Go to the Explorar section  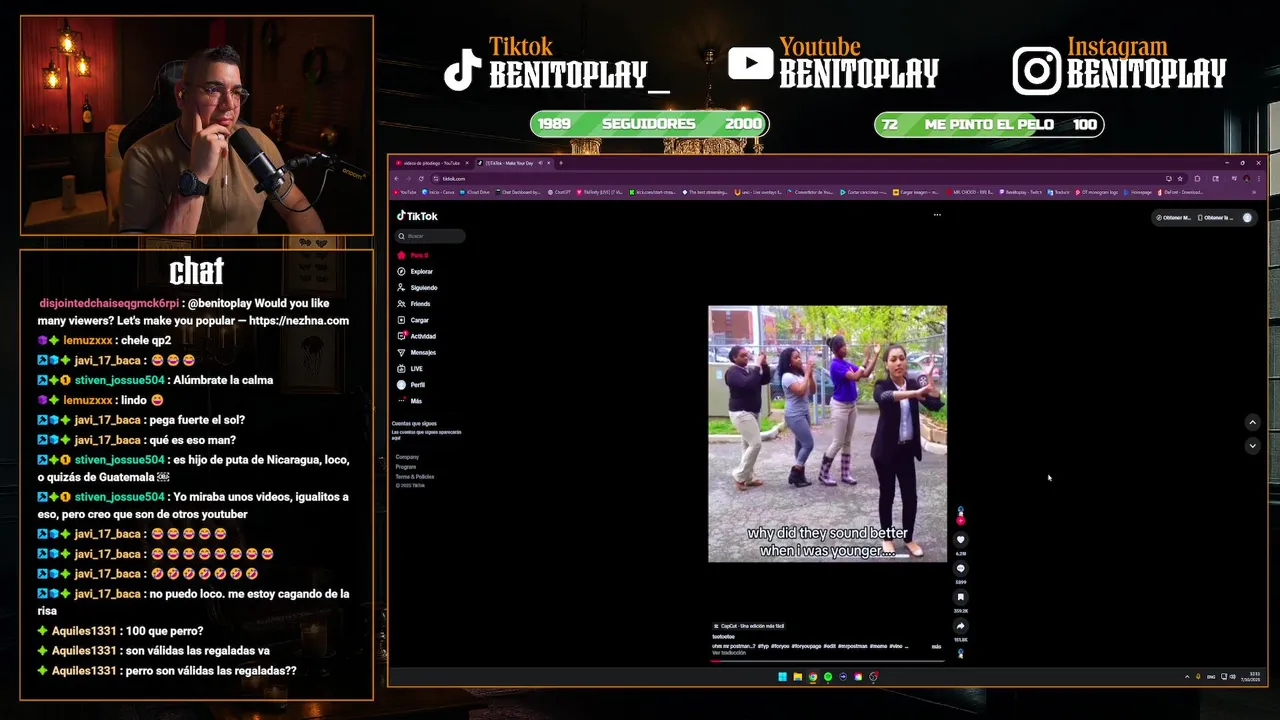[415, 271]
